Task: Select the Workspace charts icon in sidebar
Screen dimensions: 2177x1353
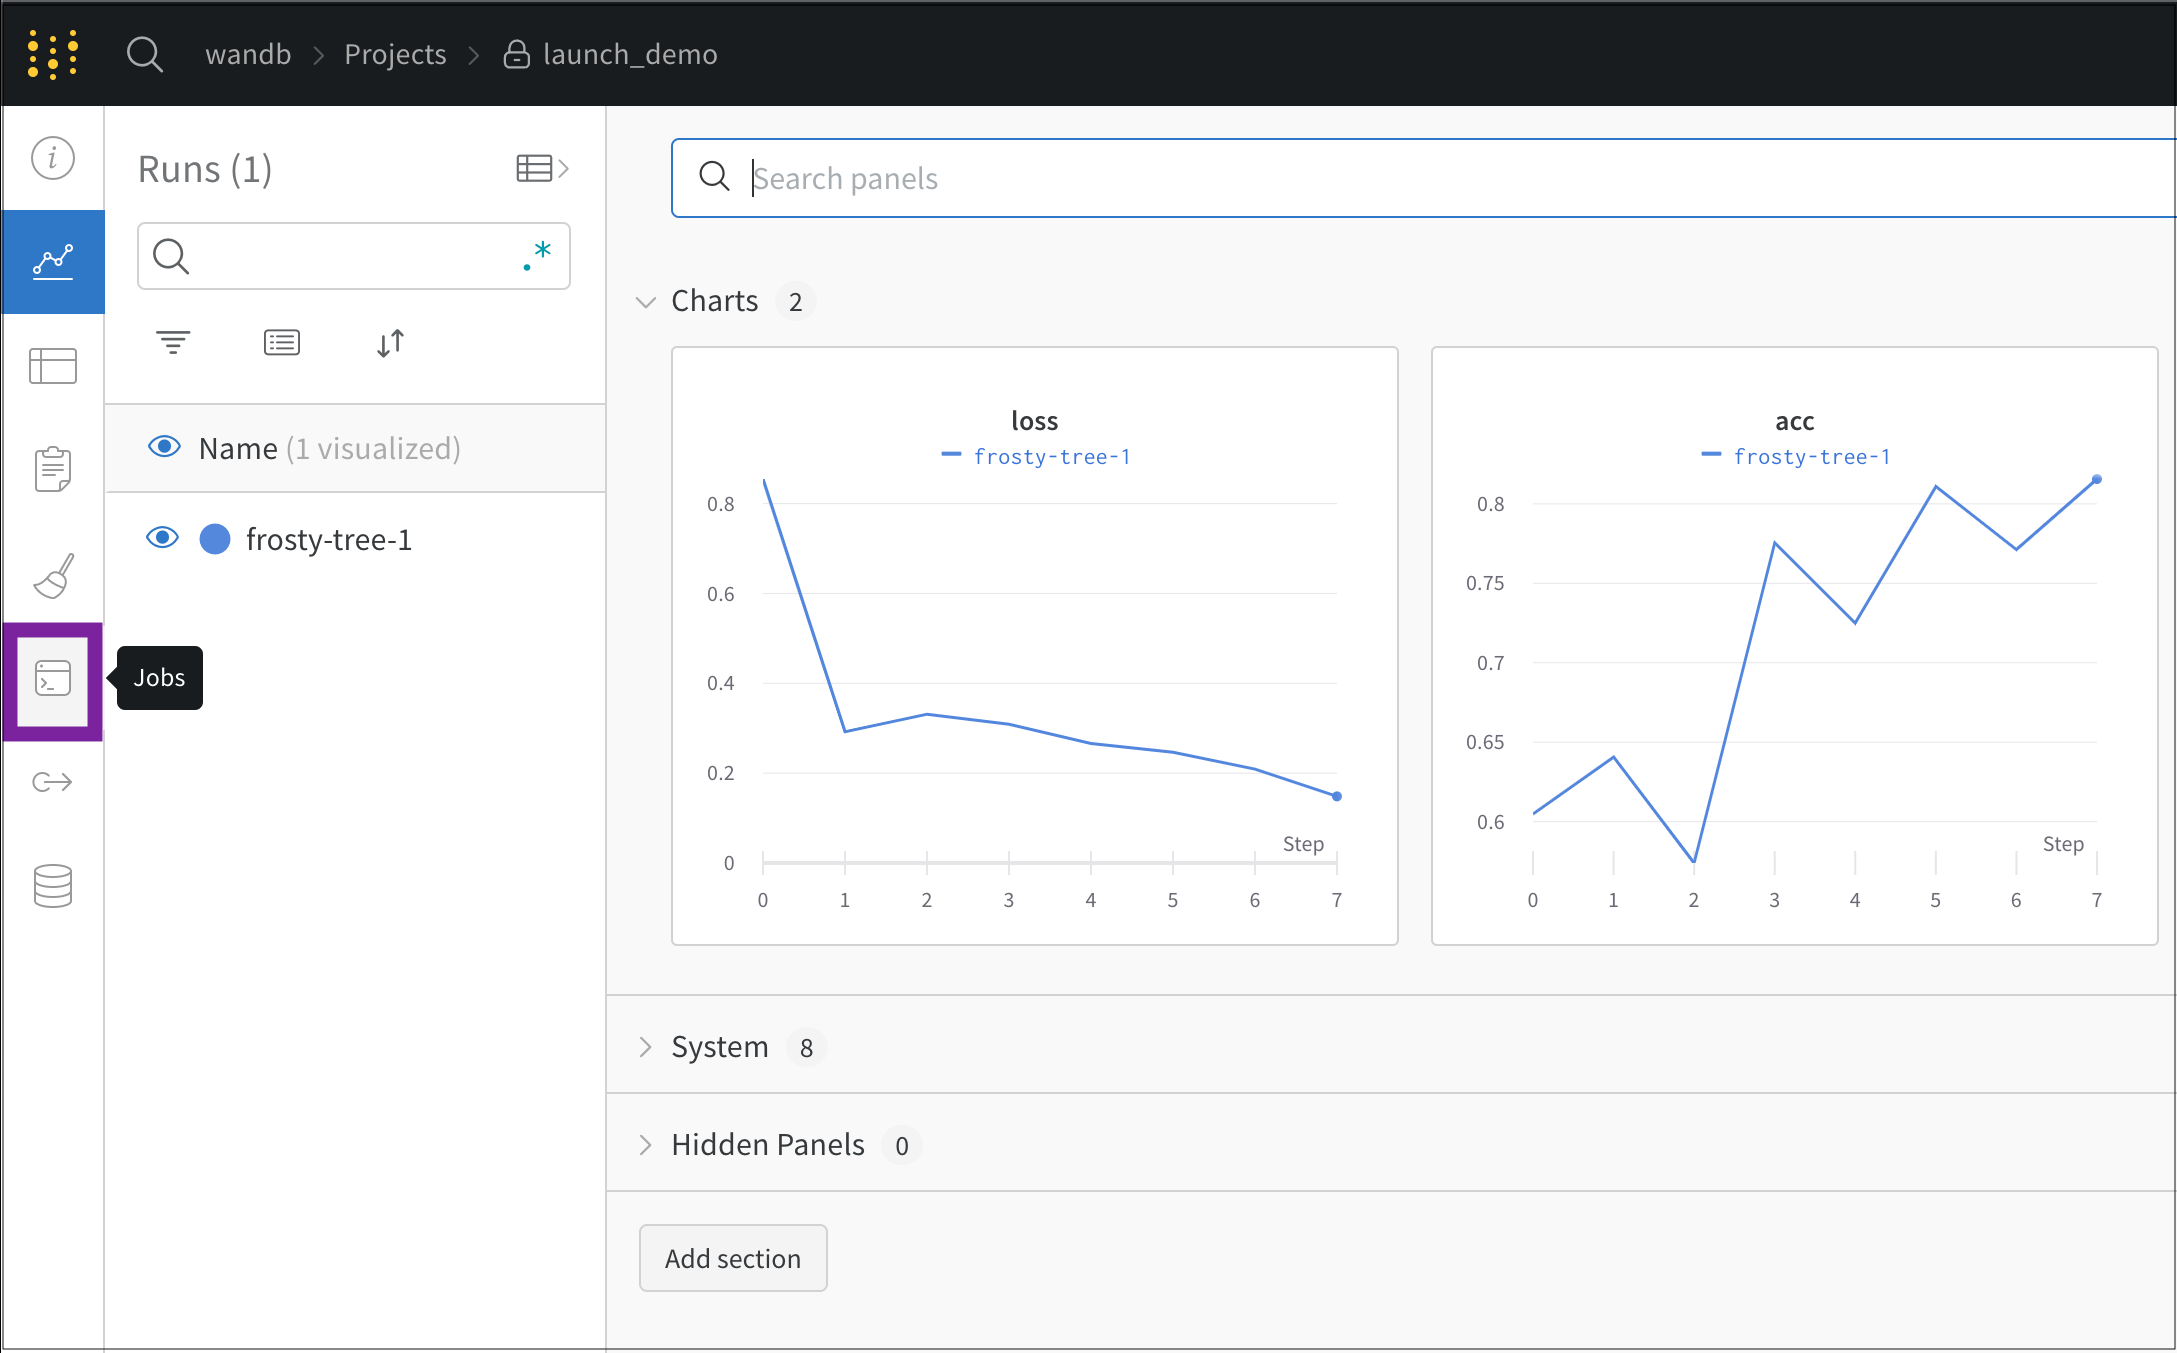Action: point(52,261)
